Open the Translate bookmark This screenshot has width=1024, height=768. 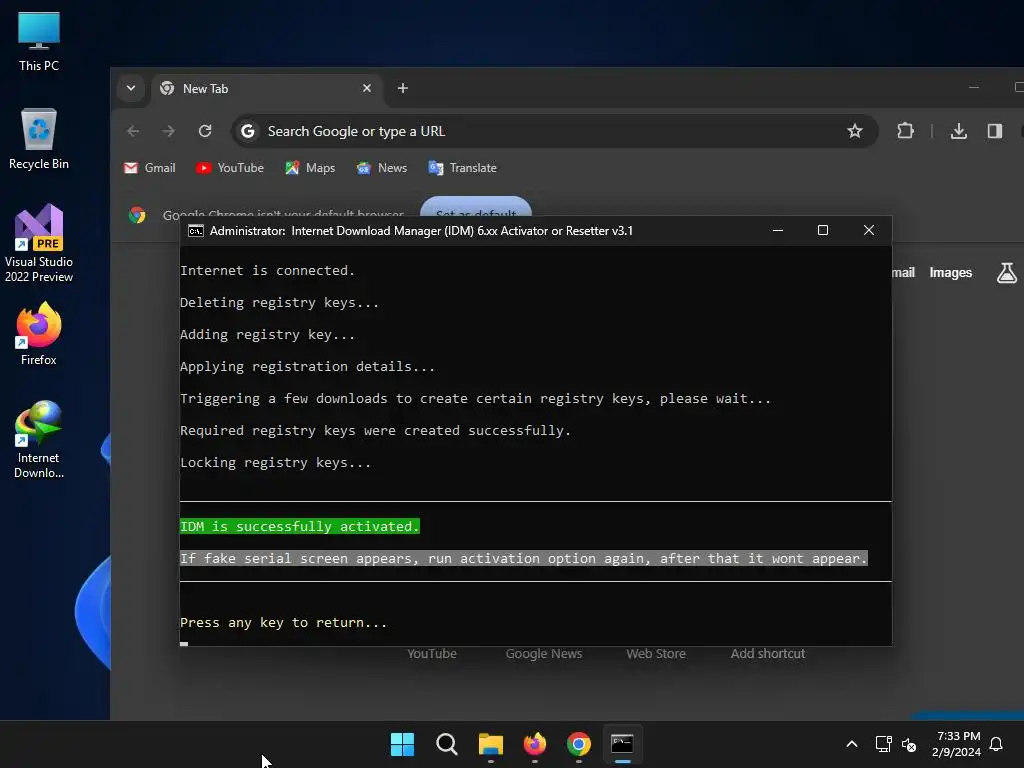pos(462,168)
